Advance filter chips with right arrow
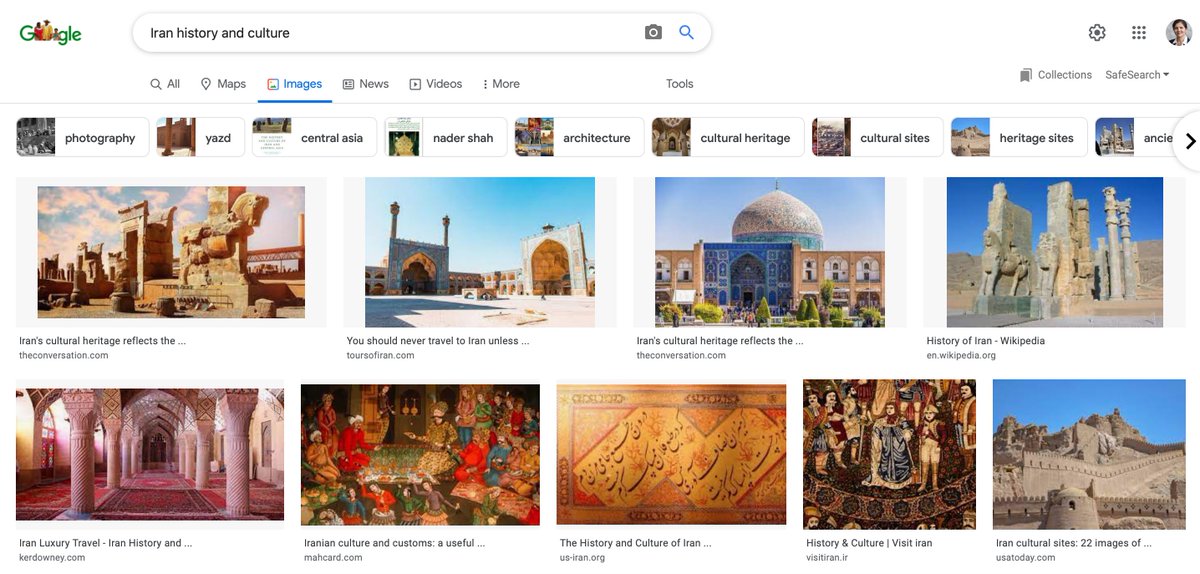This screenshot has height=574, width=1200. [1189, 141]
